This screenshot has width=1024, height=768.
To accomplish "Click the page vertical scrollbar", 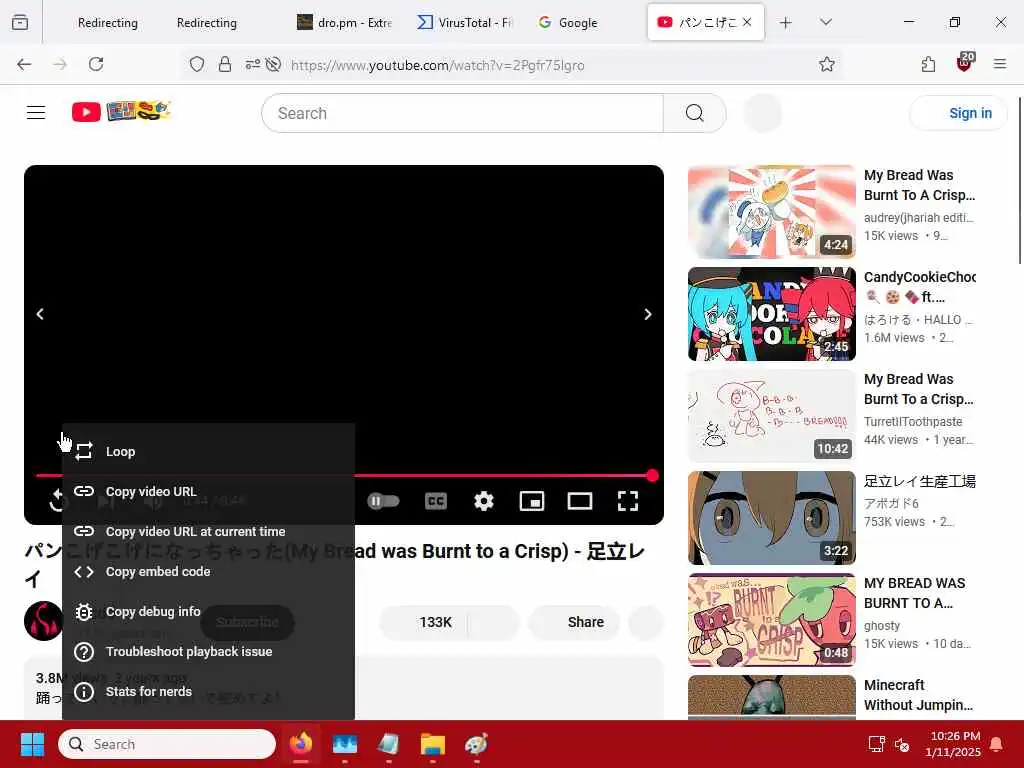I will (x=1019, y=181).
